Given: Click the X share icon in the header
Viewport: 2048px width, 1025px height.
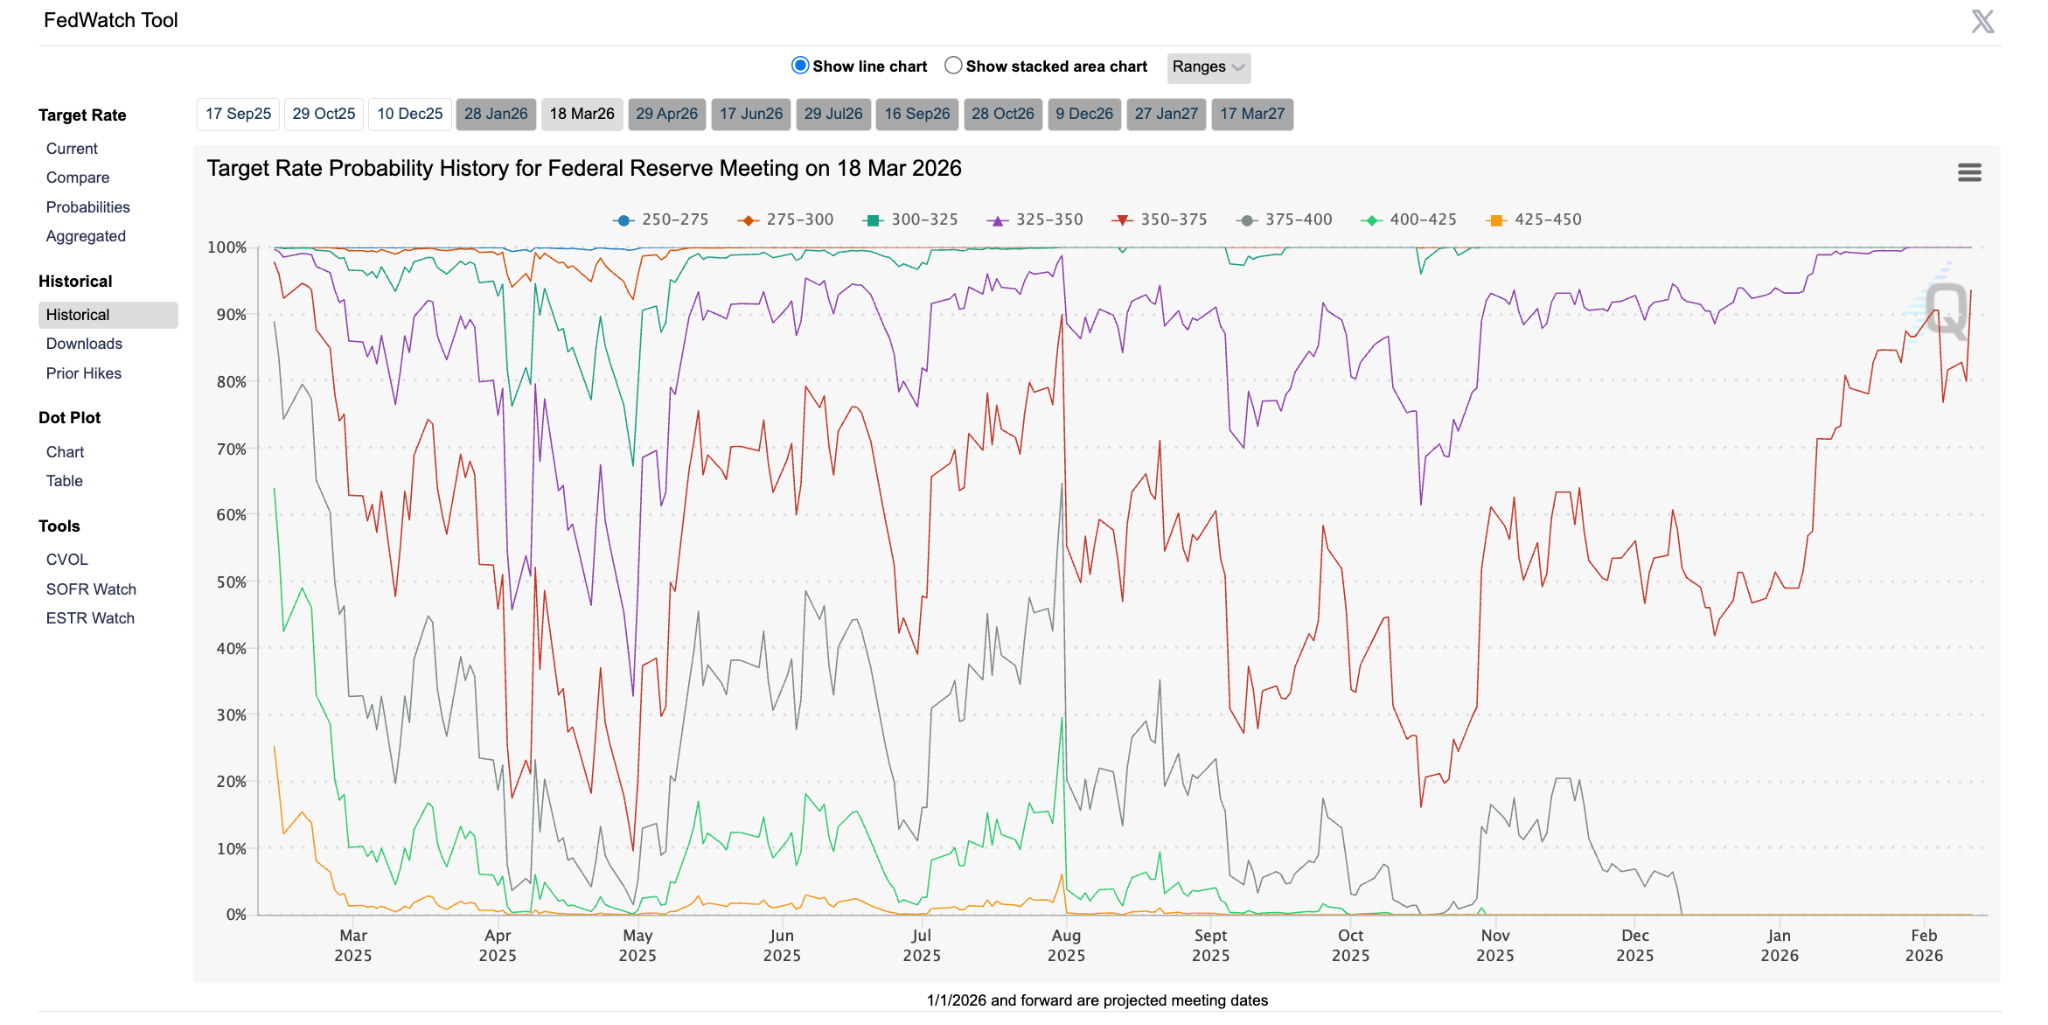Looking at the screenshot, I should (x=1982, y=21).
